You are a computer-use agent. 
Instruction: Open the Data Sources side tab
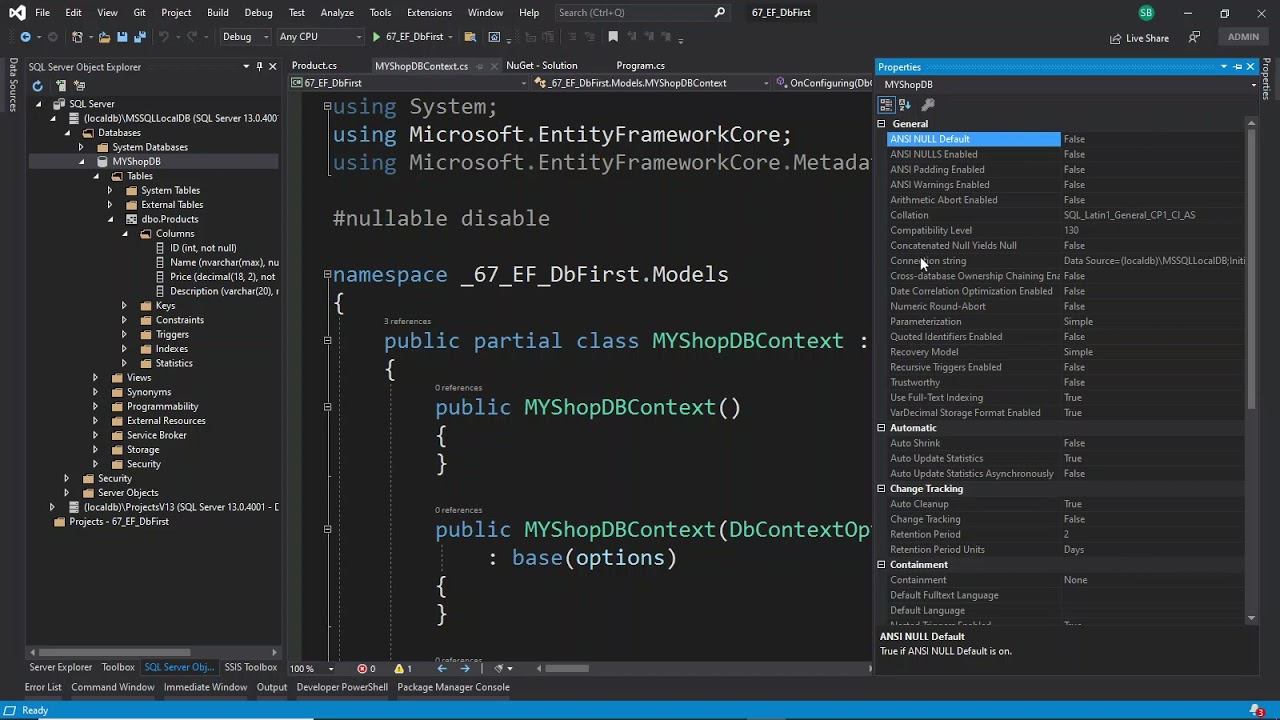[x=13, y=84]
